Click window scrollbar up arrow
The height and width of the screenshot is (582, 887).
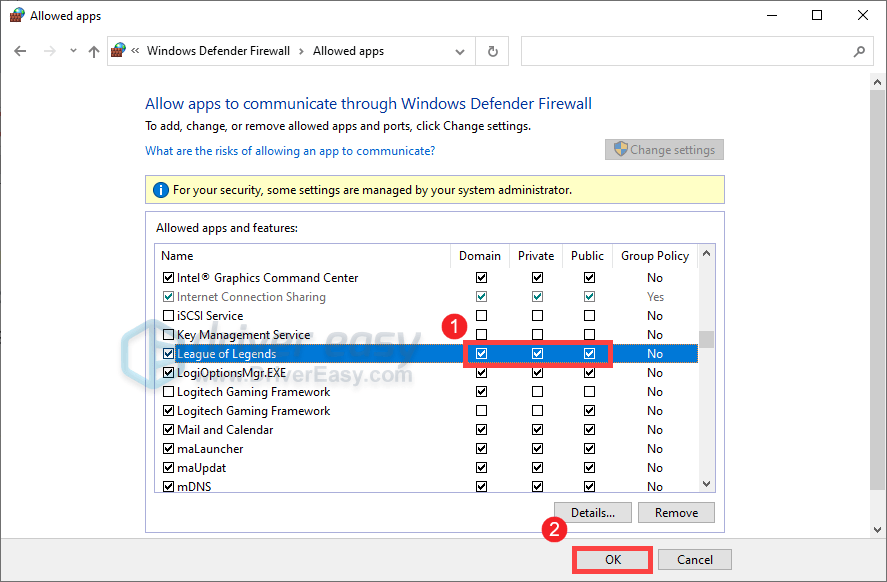pos(877,82)
